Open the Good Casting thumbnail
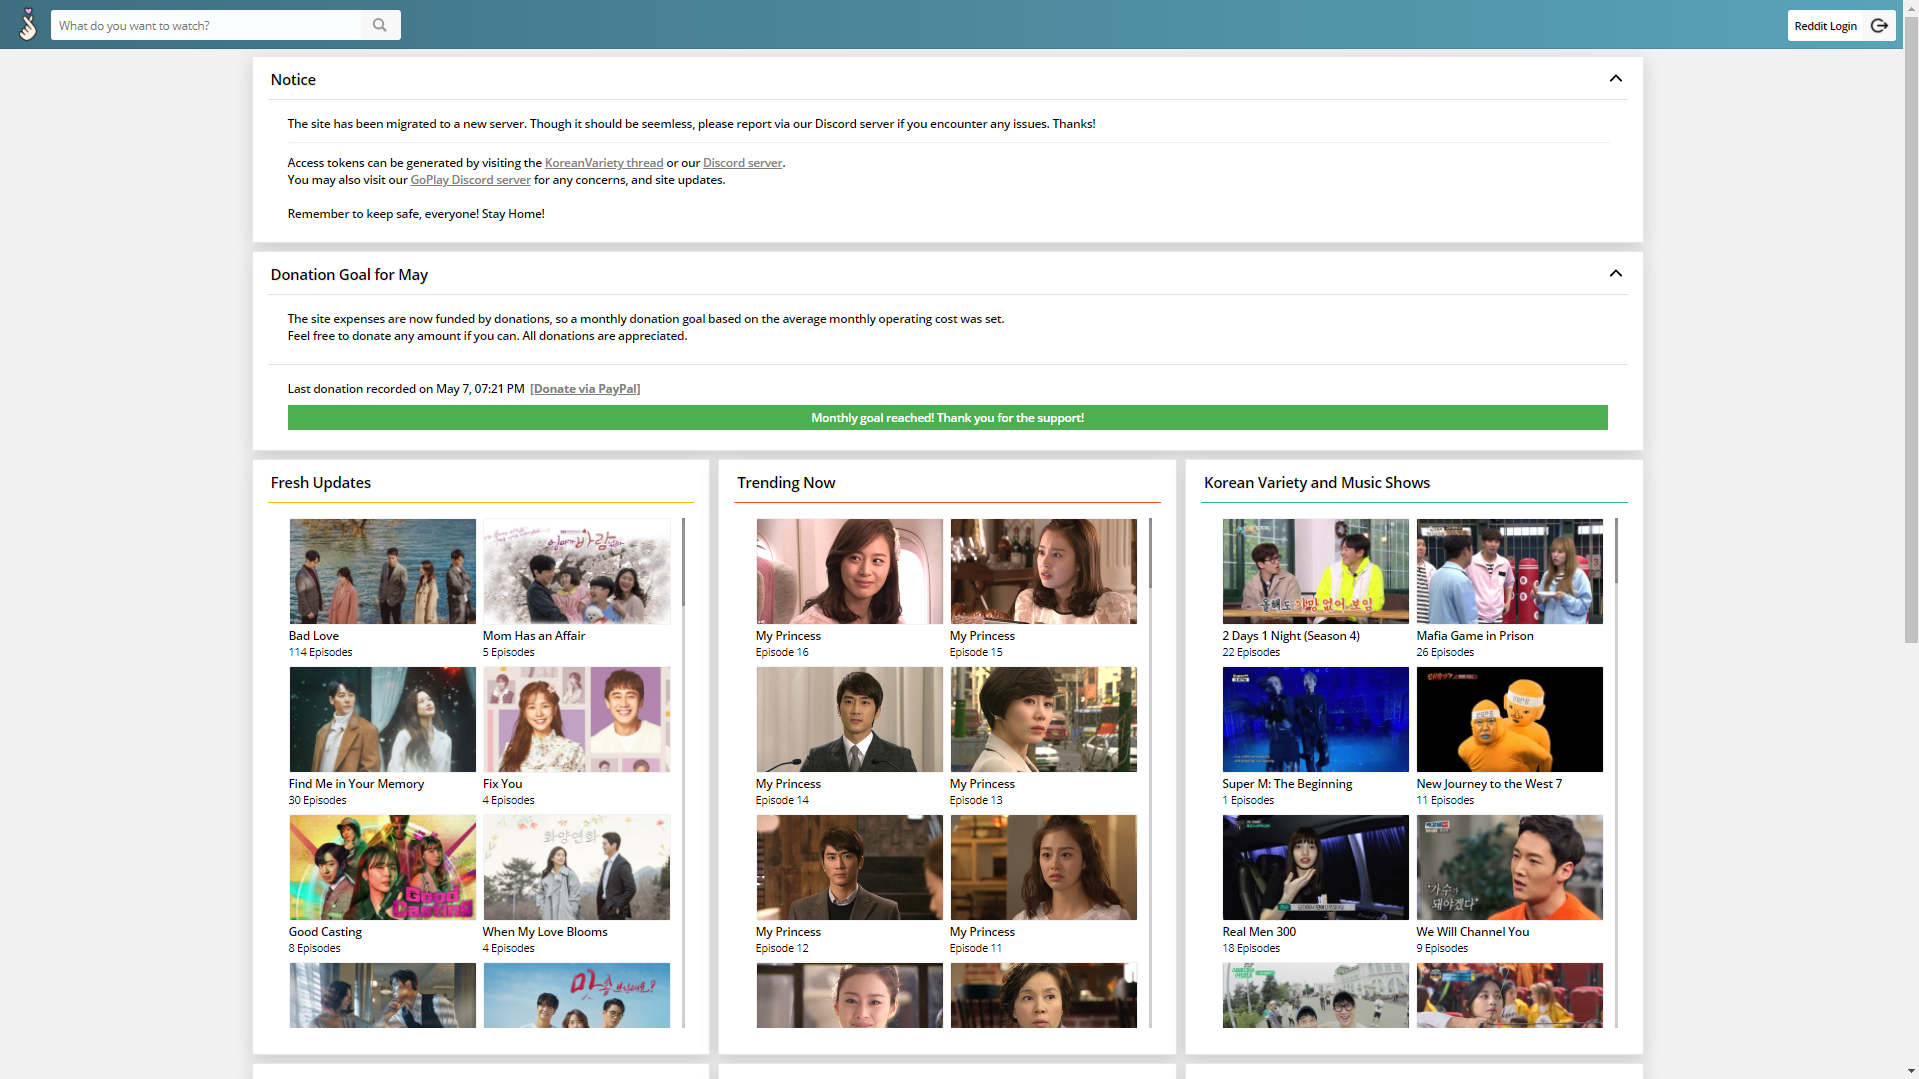The image size is (1919, 1079). point(382,867)
